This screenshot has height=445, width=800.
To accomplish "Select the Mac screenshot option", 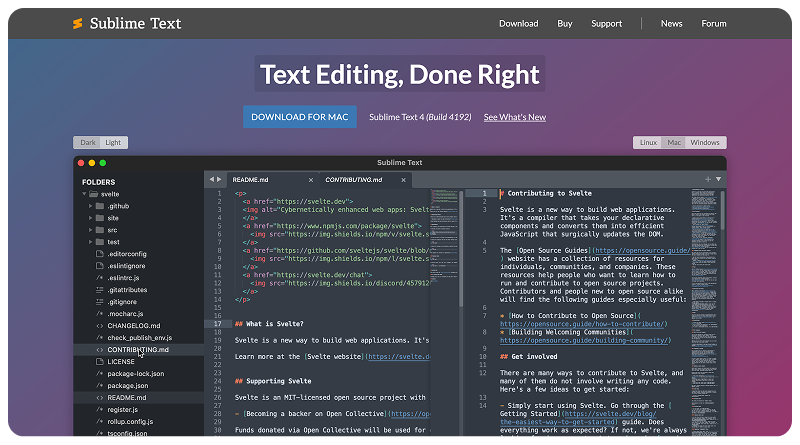I will 673,142.
